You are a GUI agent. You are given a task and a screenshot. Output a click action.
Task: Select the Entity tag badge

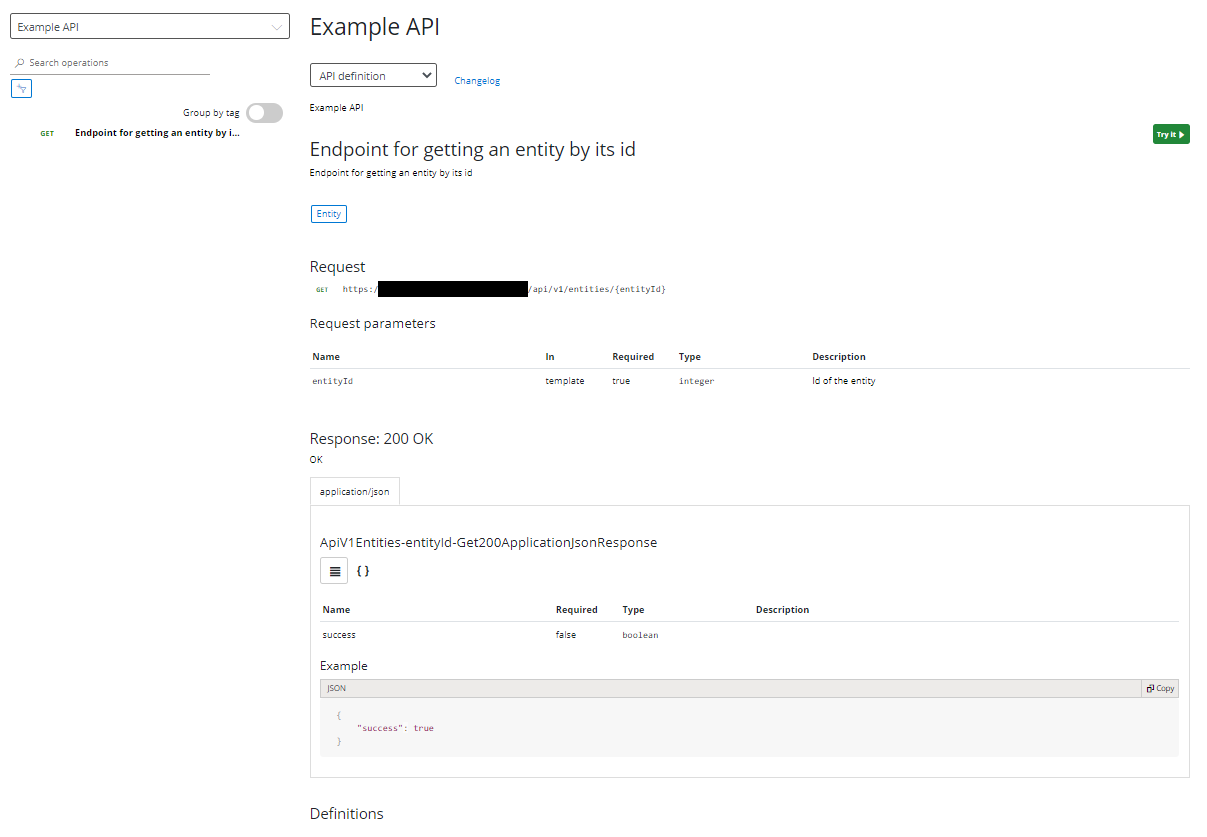click(328, 213)
